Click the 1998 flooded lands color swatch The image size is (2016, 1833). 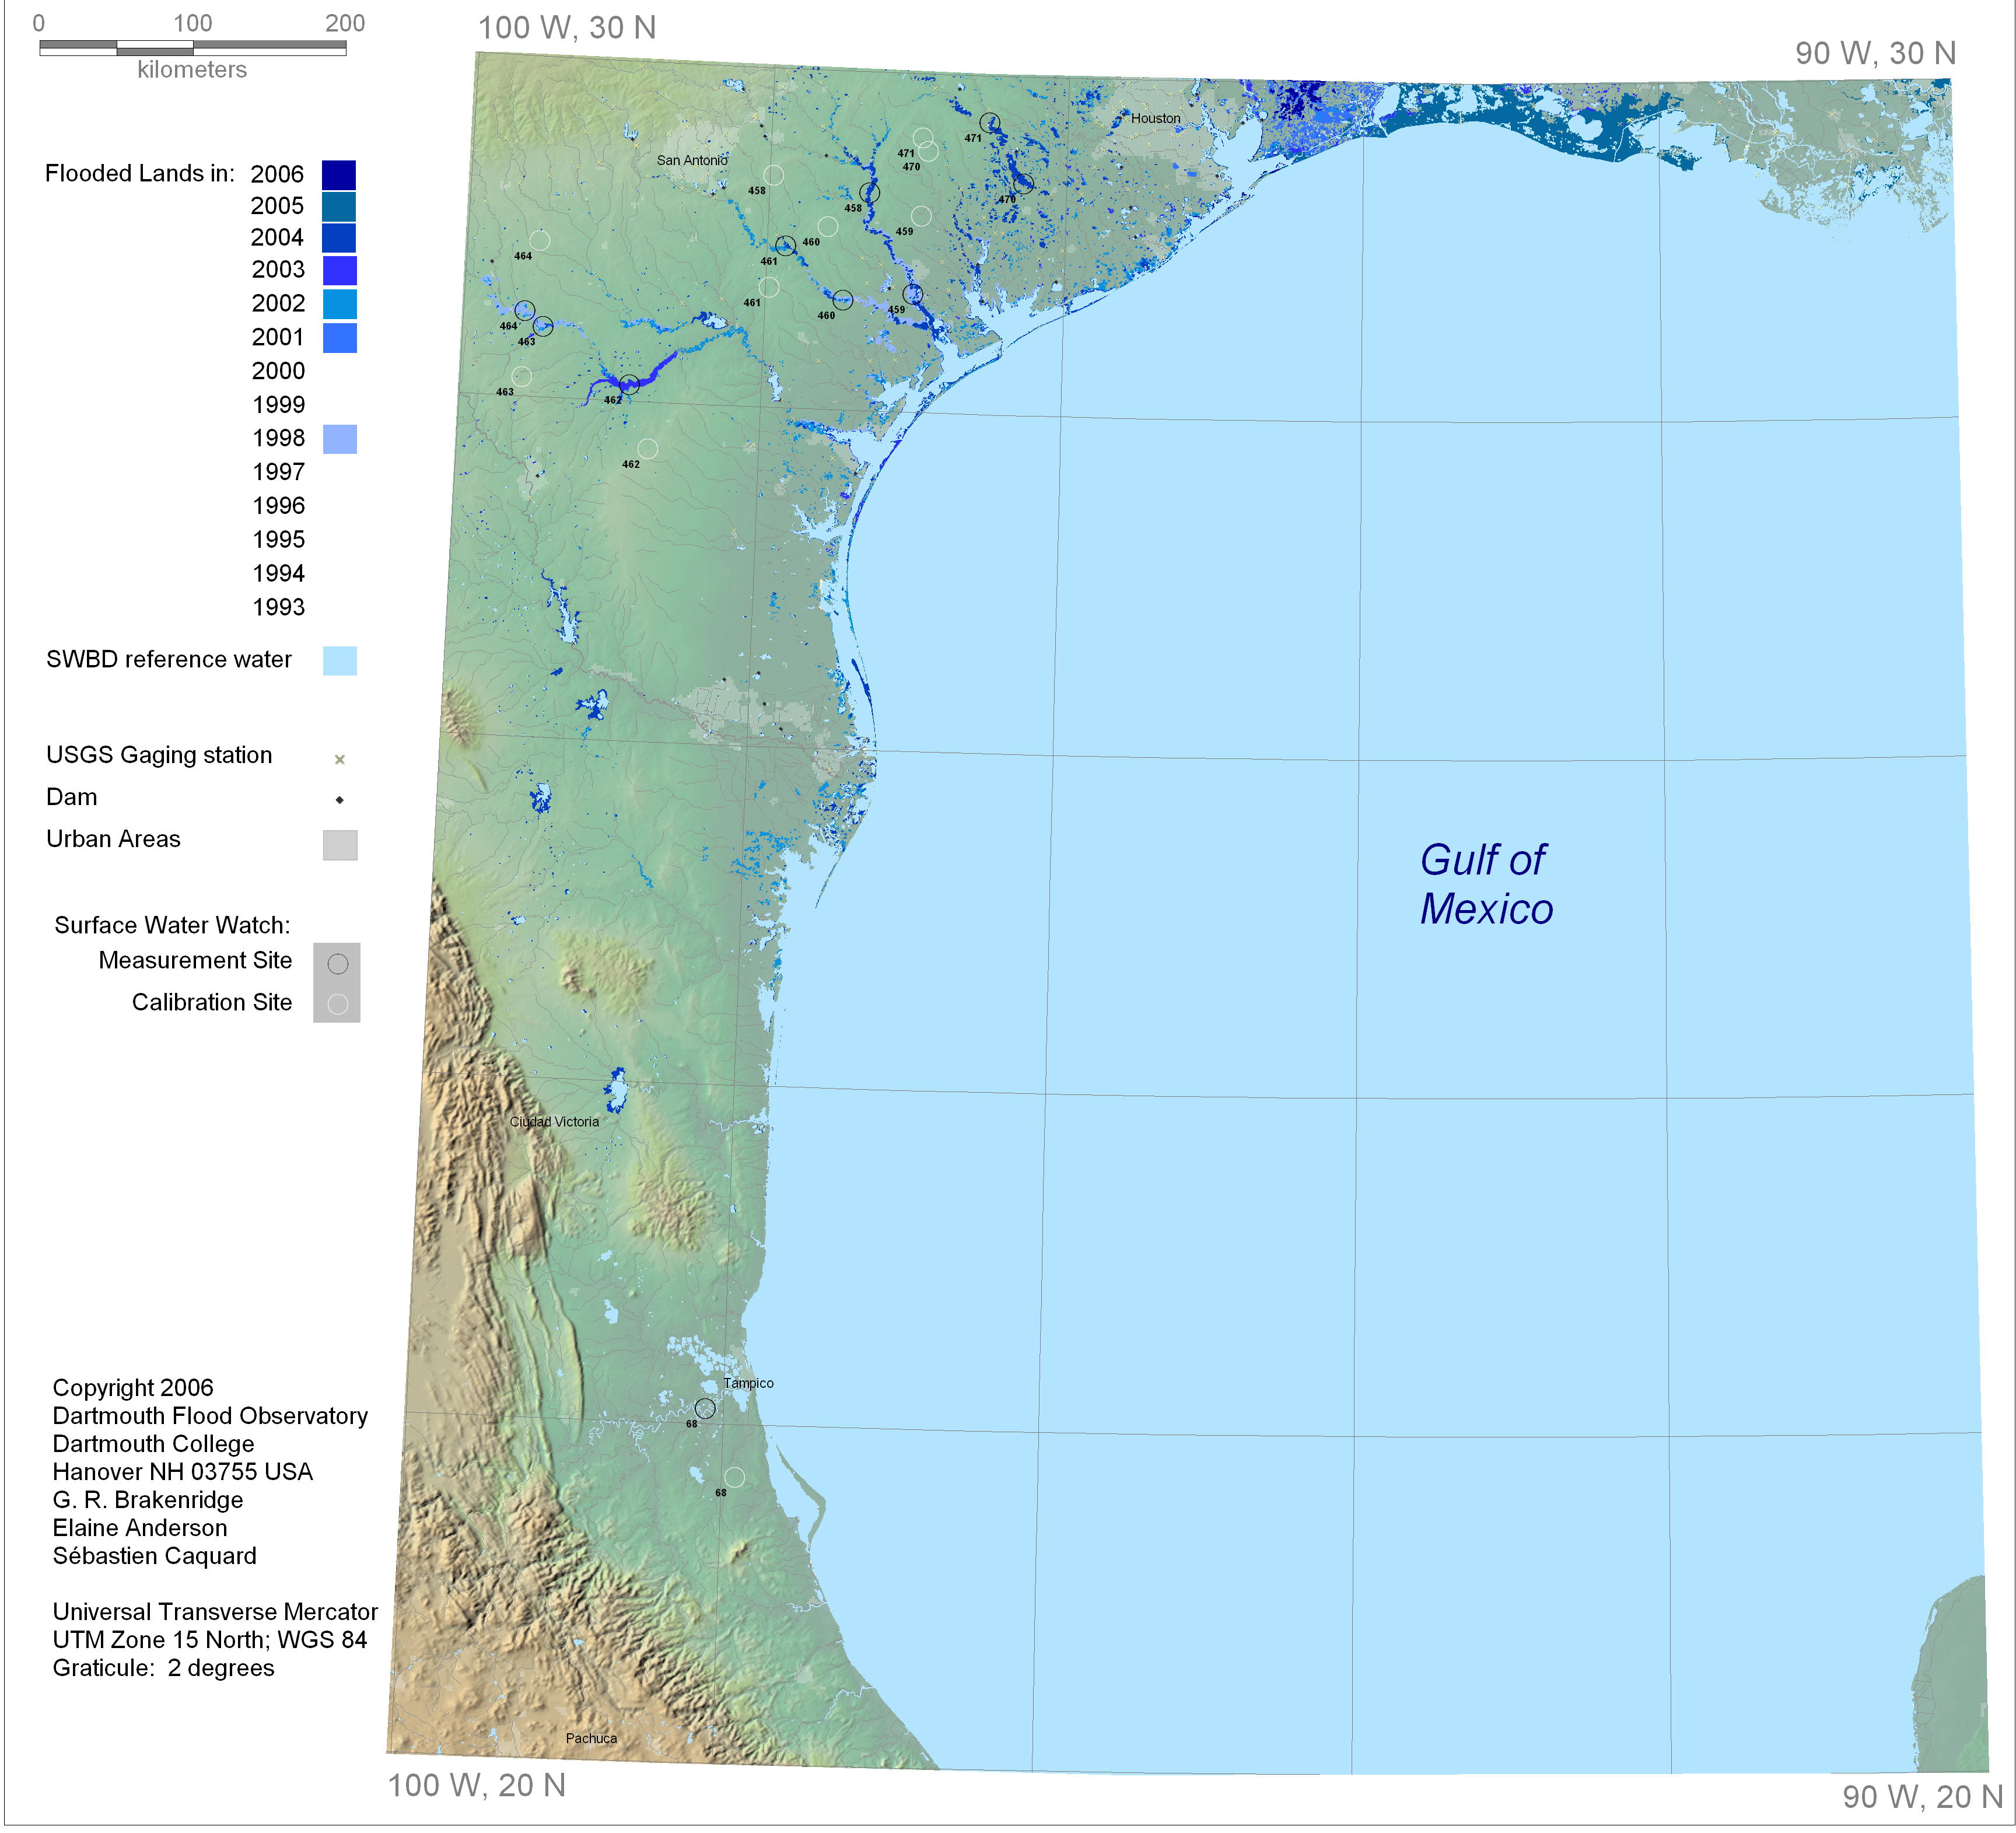point(340,439)
